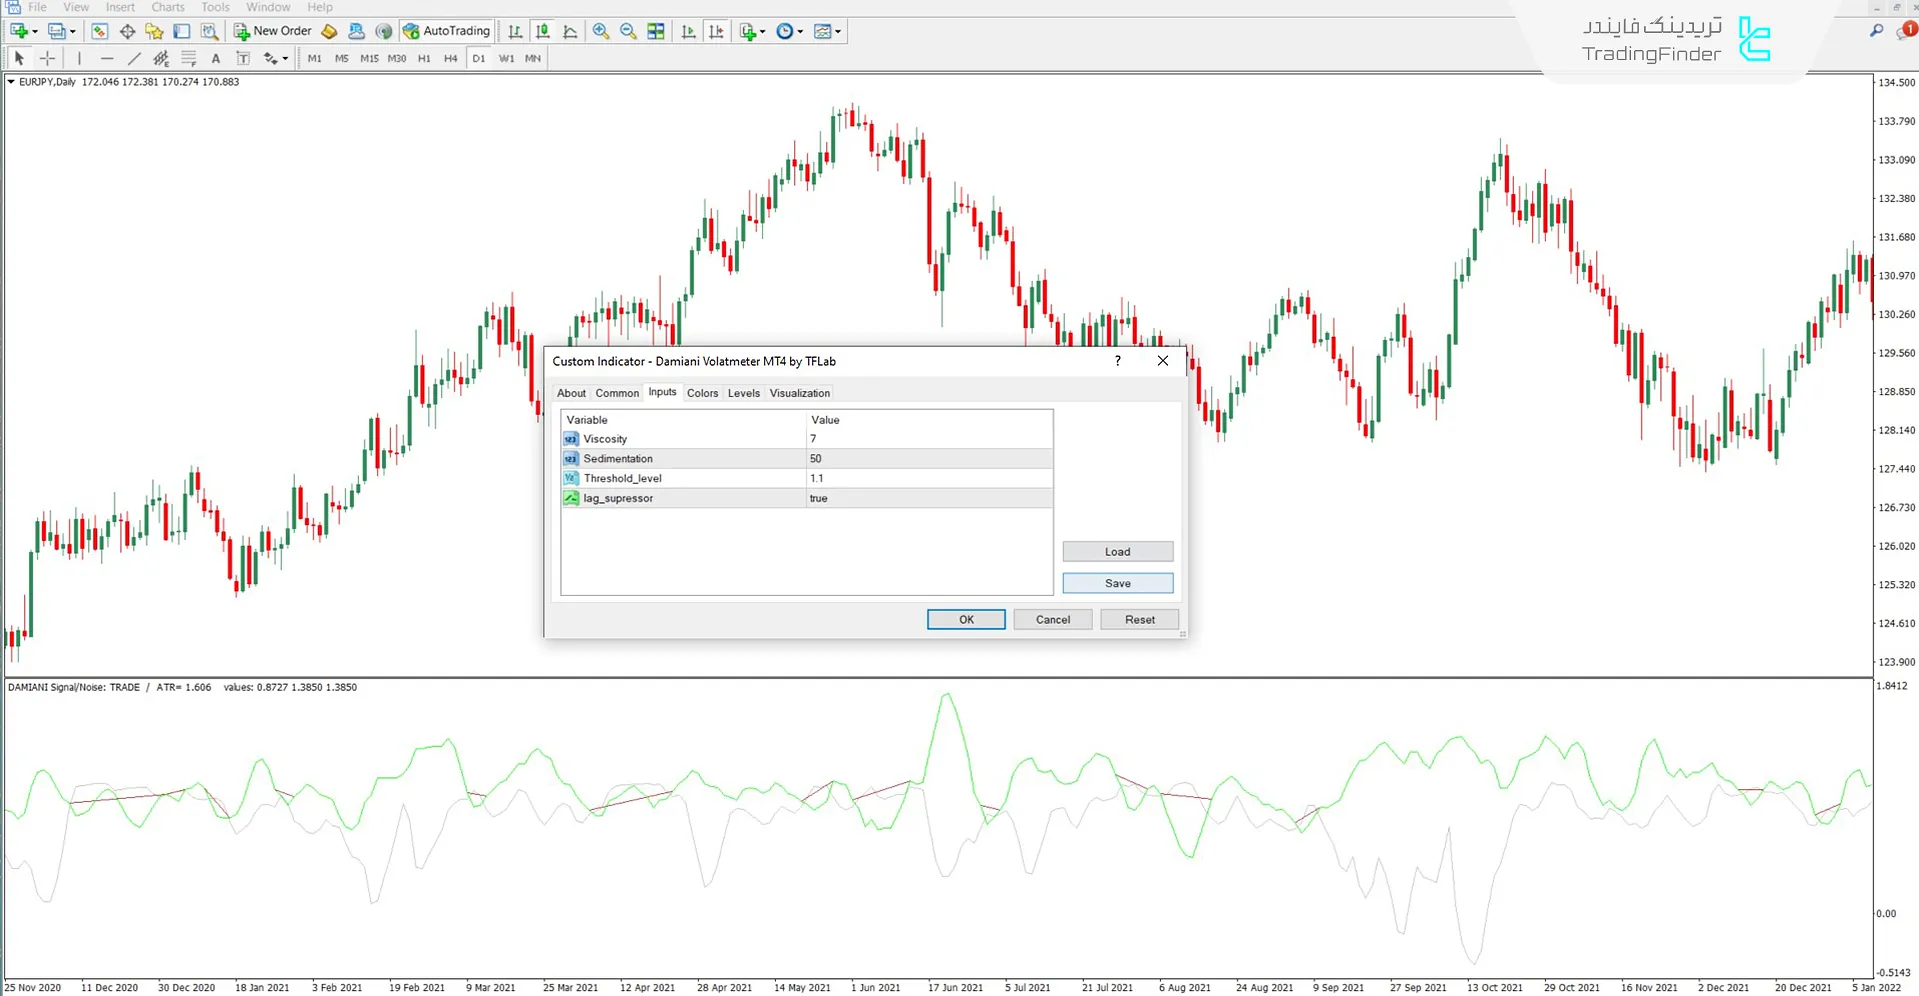Zoom in on the chart
The width and height of the screenshot is (1919, 996).
(x=601, y=31)
